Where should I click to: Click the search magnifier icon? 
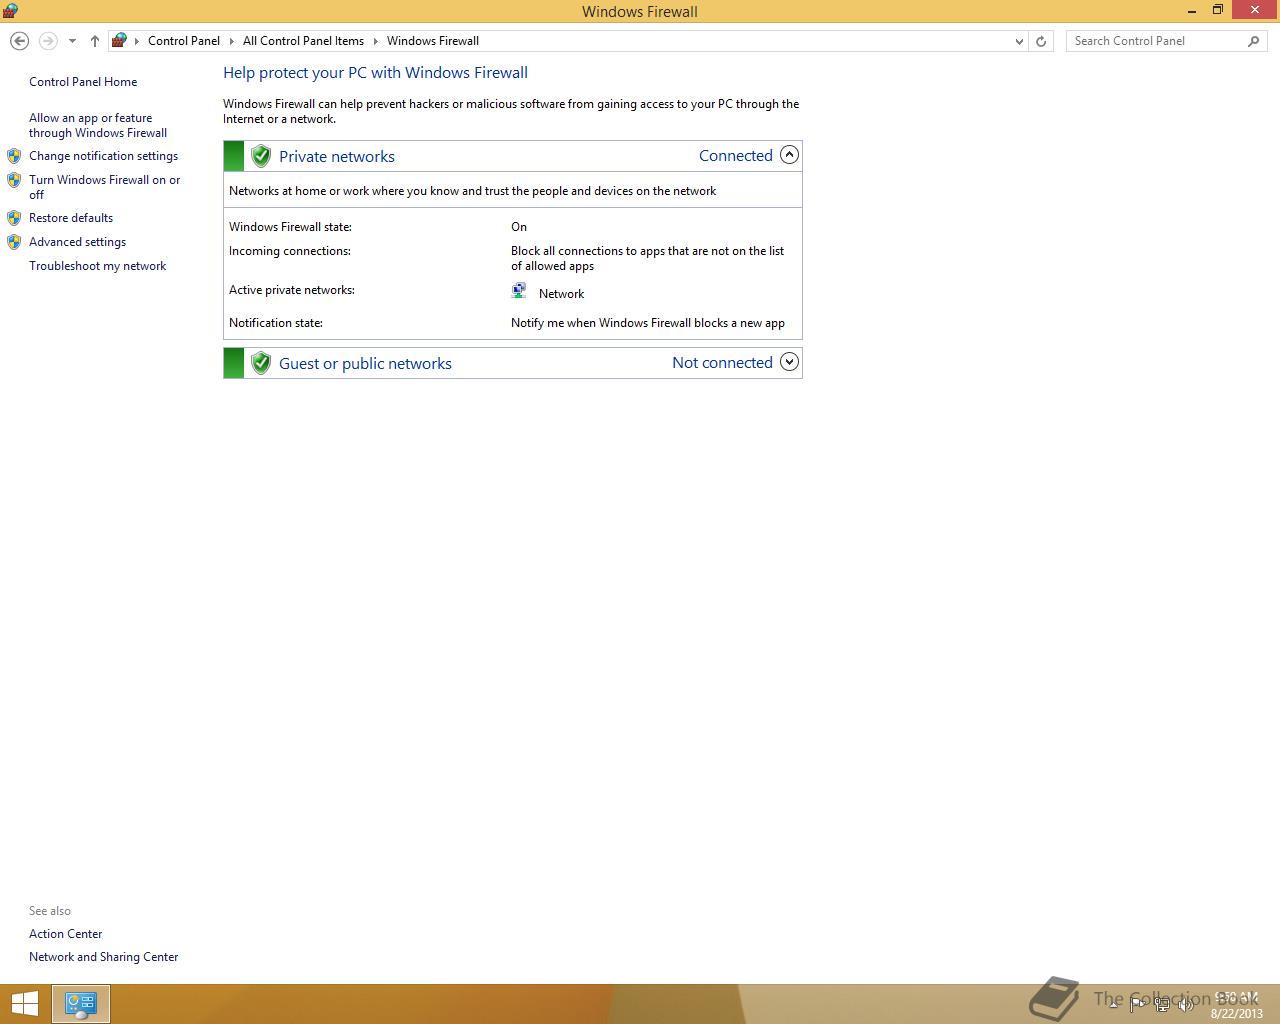1254,41
